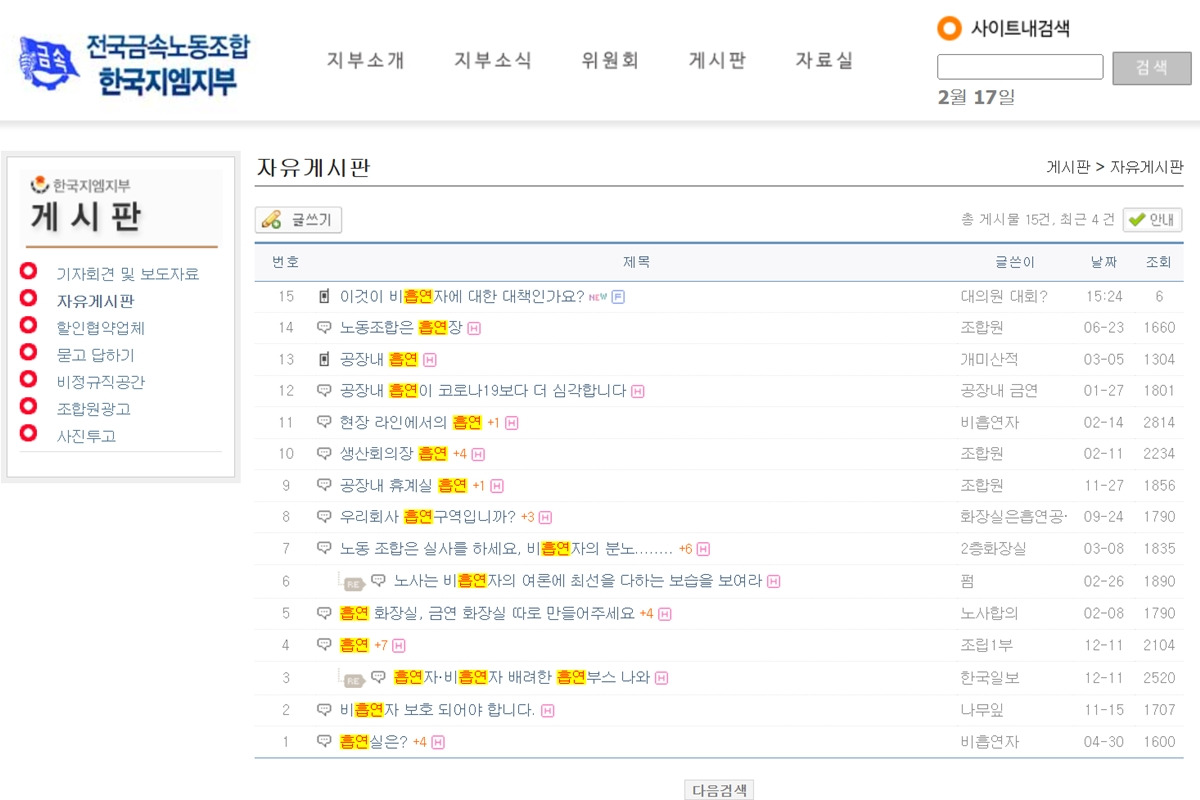Click the 검색 button
Image resolution: width=1200 pixels, height=800 pixels.
1152,68
